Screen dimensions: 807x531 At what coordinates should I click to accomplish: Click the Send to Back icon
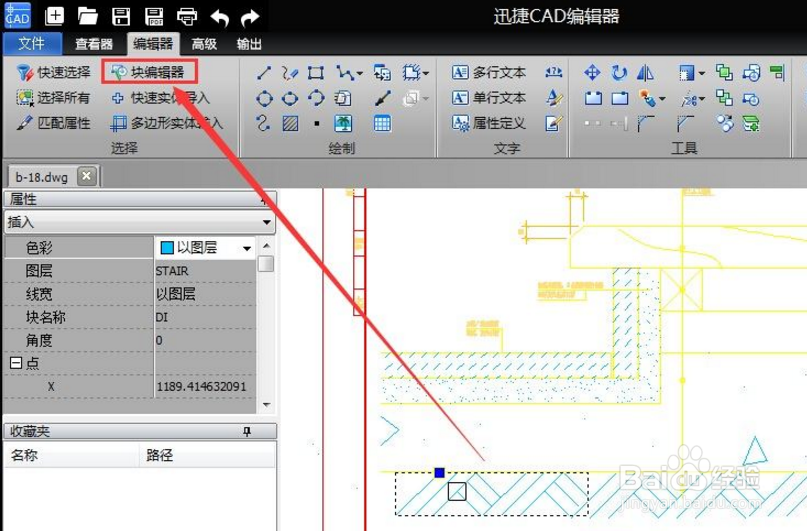(724, 98)
